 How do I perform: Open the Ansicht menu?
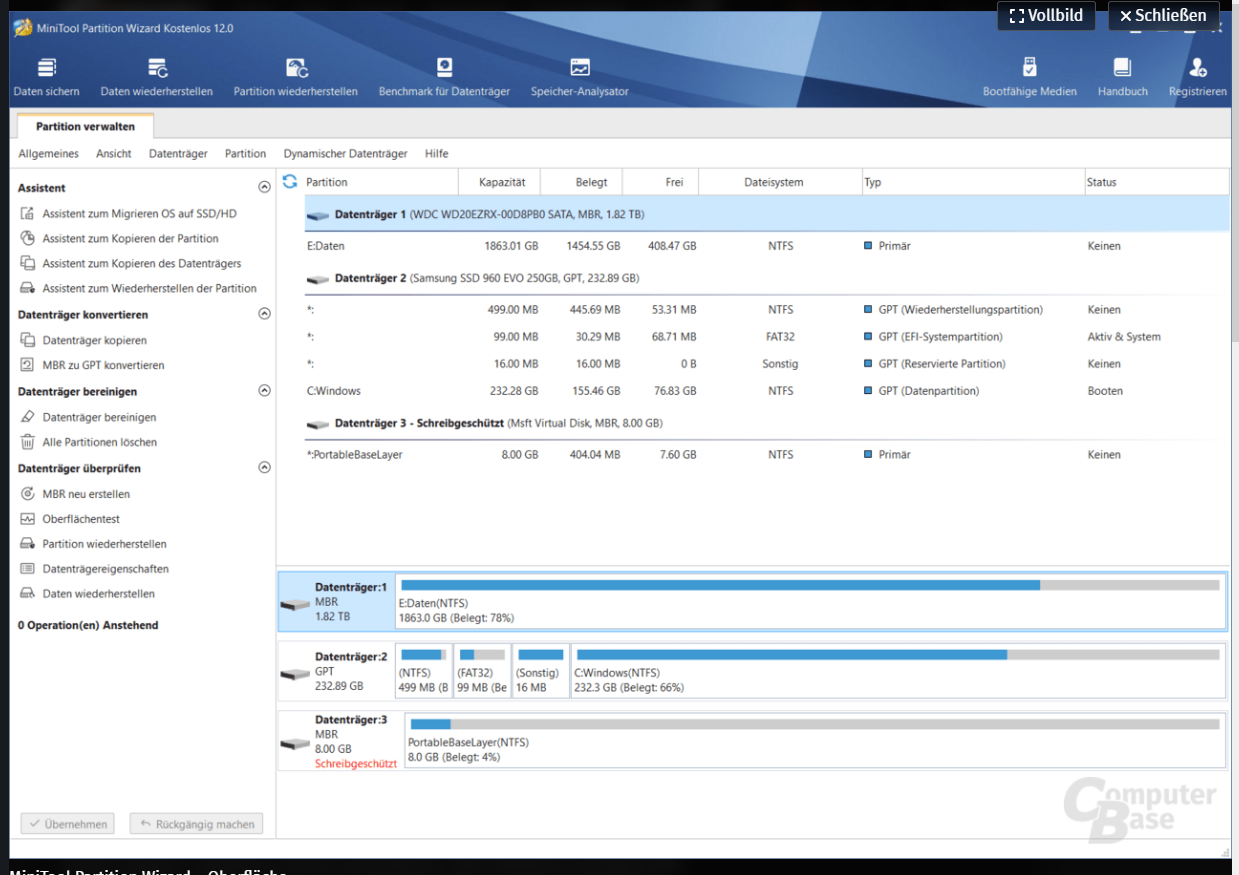[114, 154]
